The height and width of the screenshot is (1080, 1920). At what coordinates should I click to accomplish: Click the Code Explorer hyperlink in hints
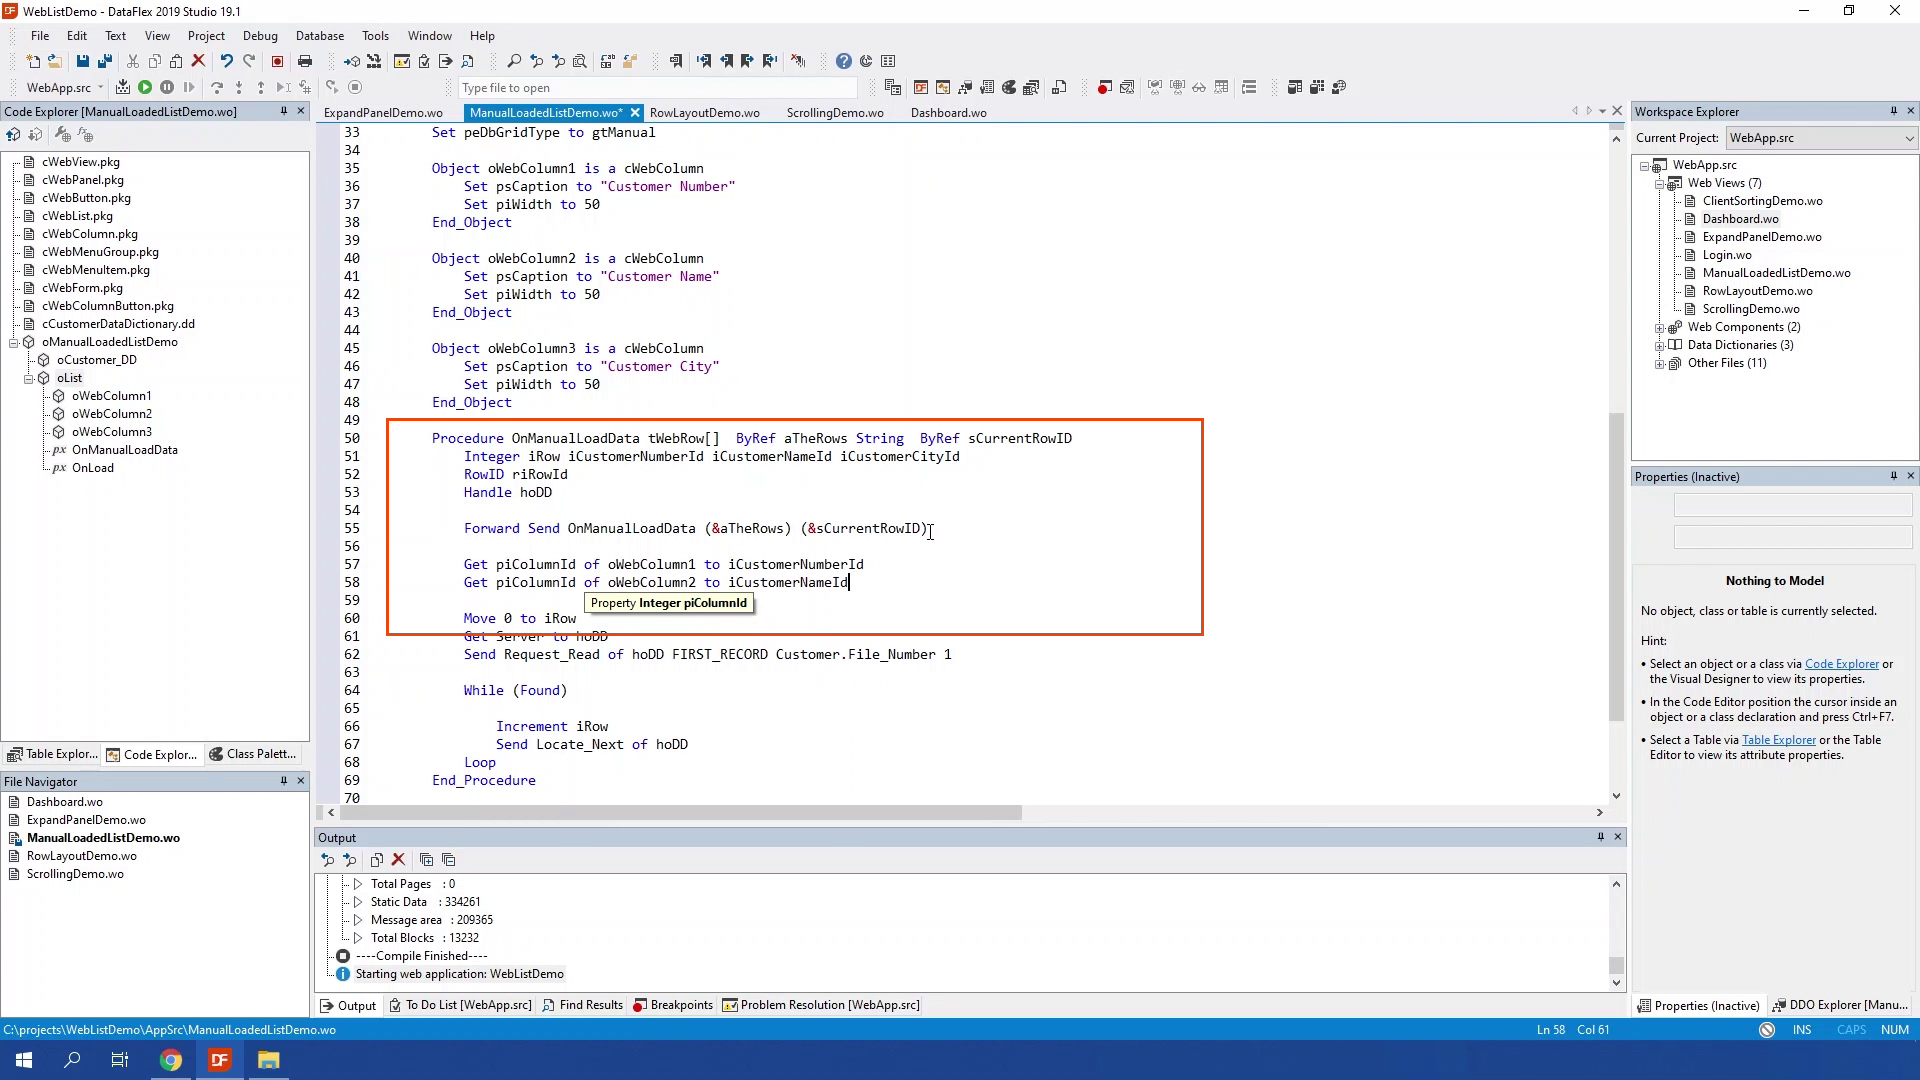1841,664
